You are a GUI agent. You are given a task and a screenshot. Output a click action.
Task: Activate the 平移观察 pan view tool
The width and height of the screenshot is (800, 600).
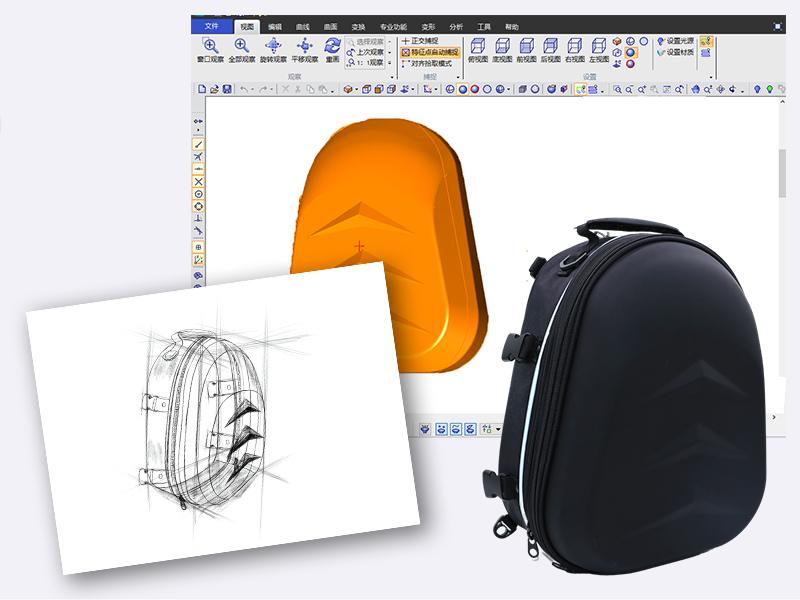[304, 47]
